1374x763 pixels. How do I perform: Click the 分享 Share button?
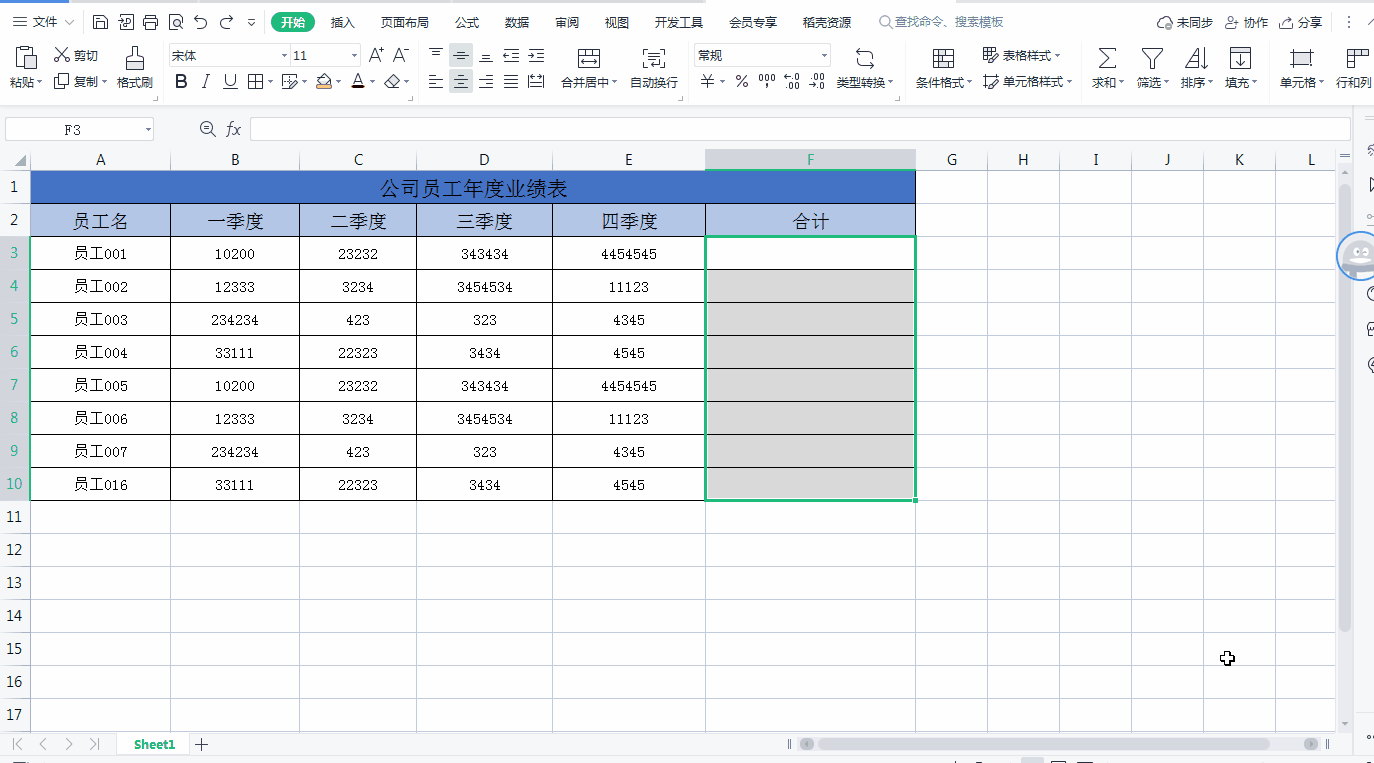[x=1301, y=22]
